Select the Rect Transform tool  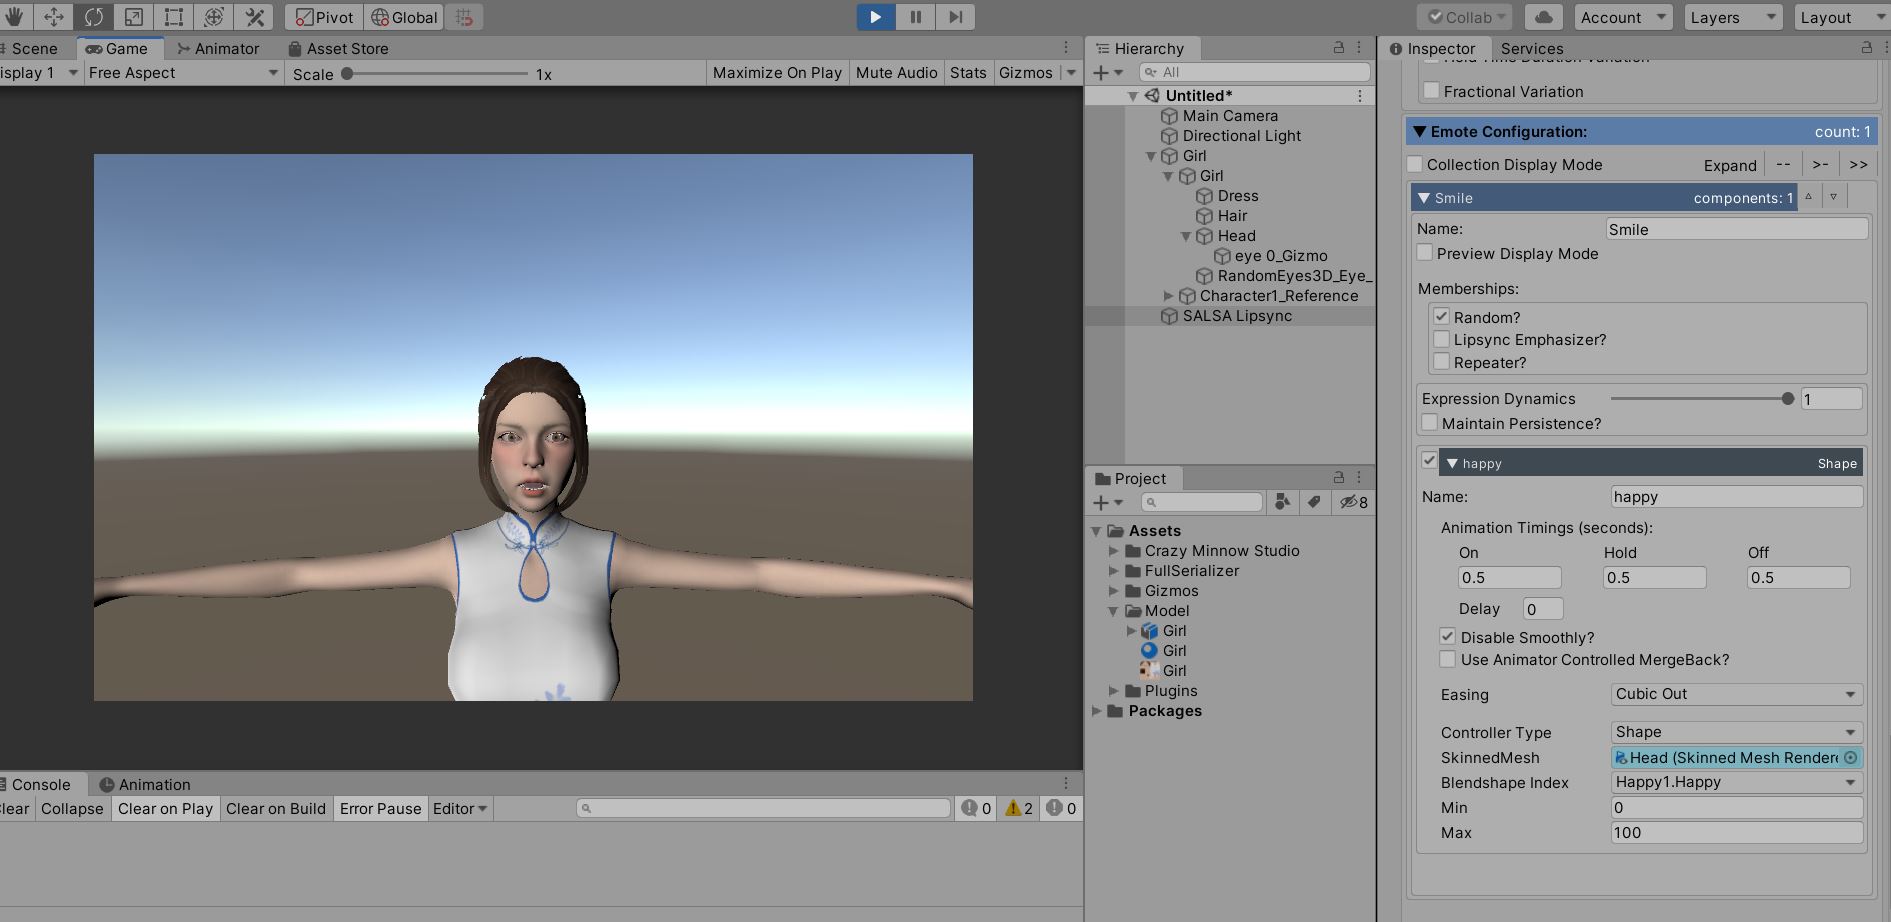(174, 17)
